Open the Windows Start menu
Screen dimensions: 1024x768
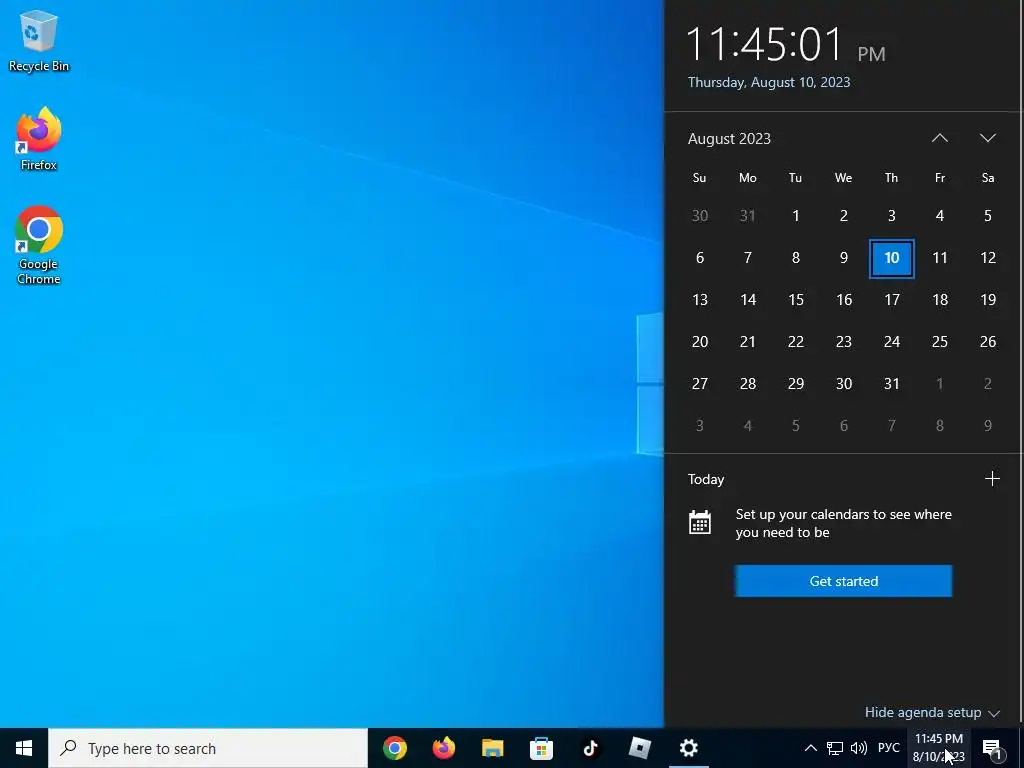tap(24, 748)
